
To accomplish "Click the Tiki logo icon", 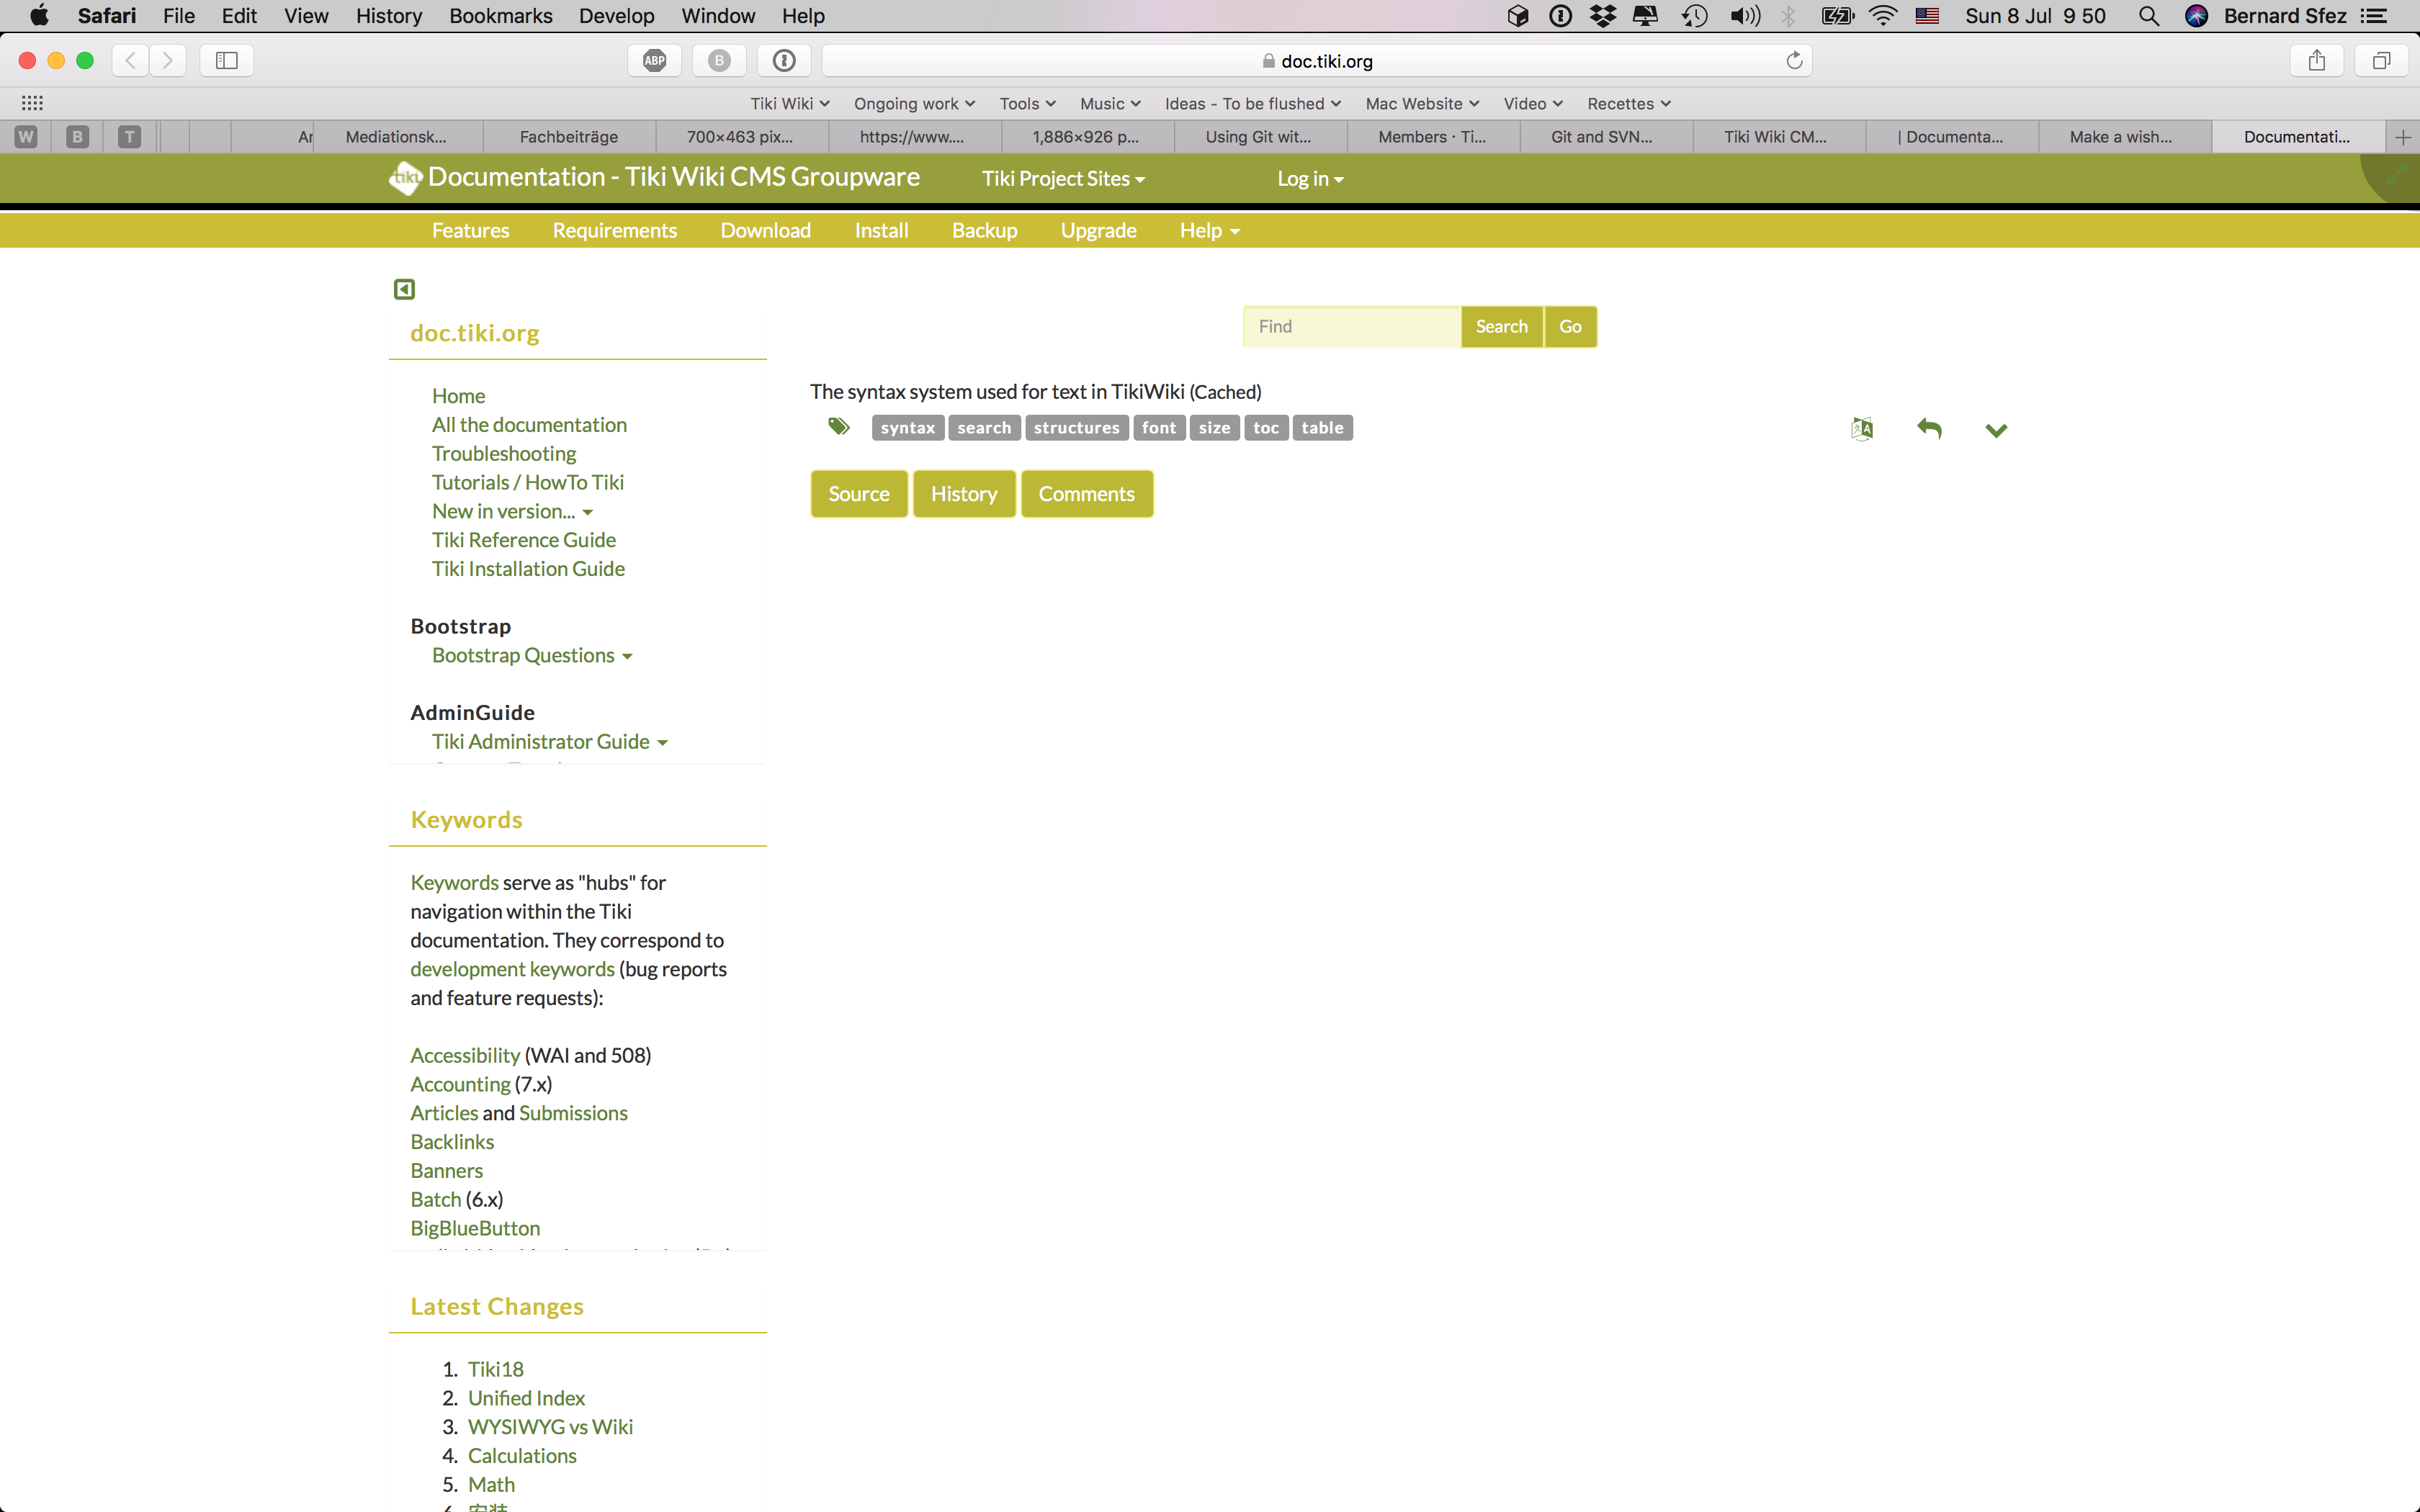I will click(x=405, y=178).
